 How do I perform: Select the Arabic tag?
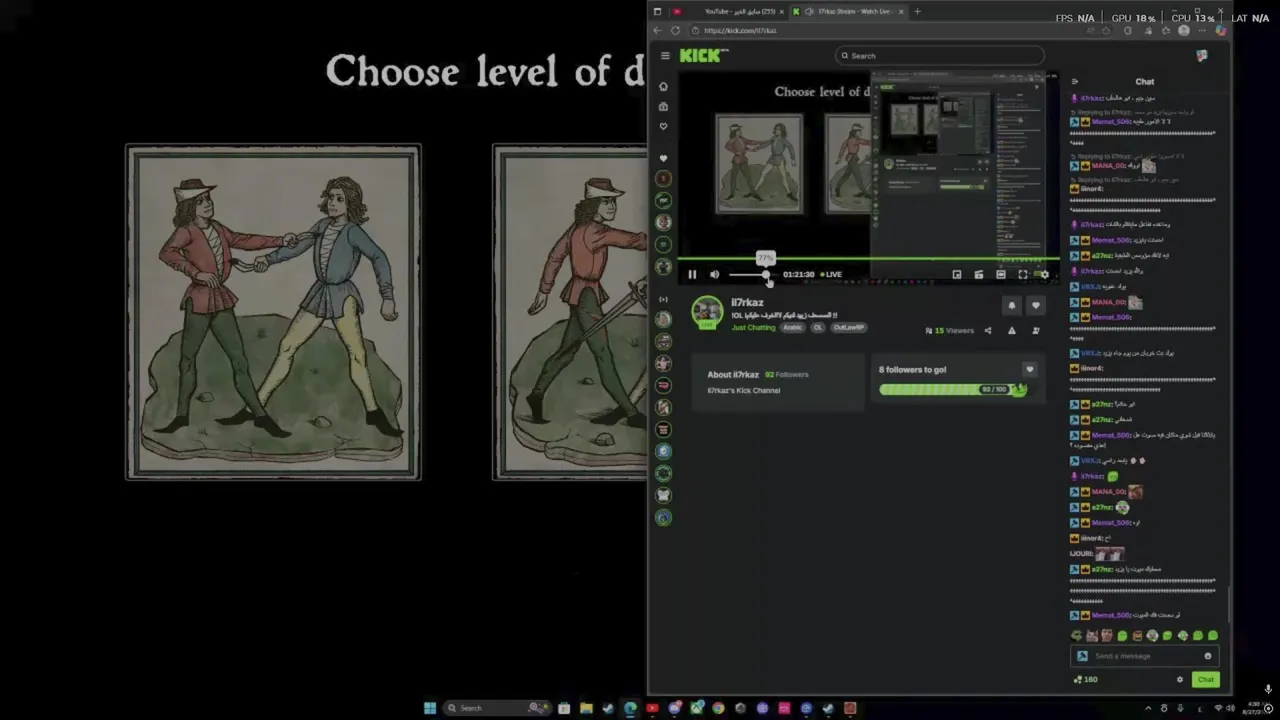click(793, 328)
